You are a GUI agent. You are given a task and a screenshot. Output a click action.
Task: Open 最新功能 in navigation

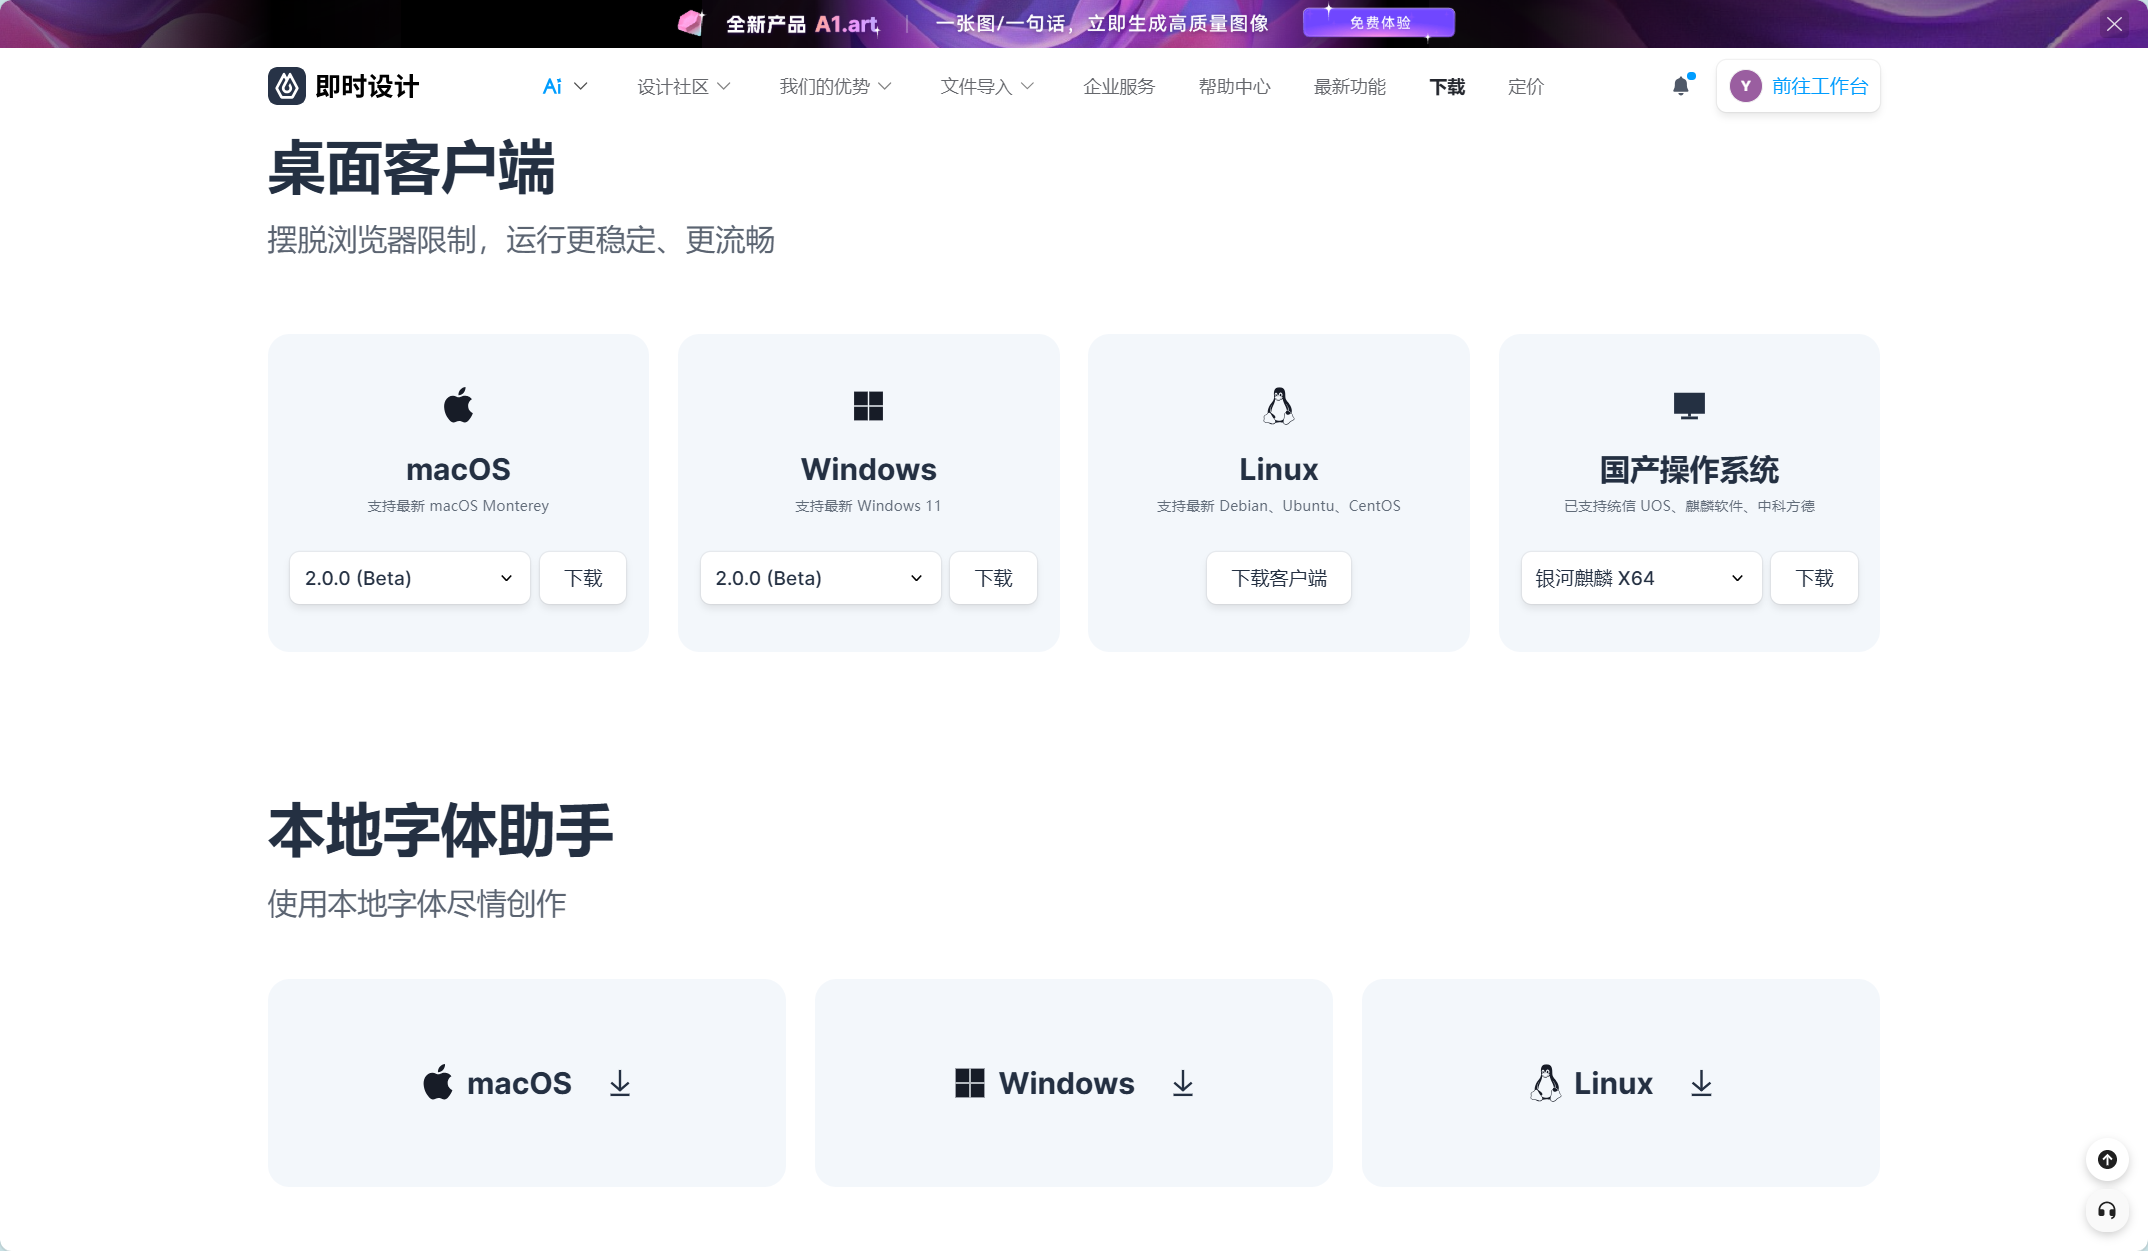(x=1349, y=86)
